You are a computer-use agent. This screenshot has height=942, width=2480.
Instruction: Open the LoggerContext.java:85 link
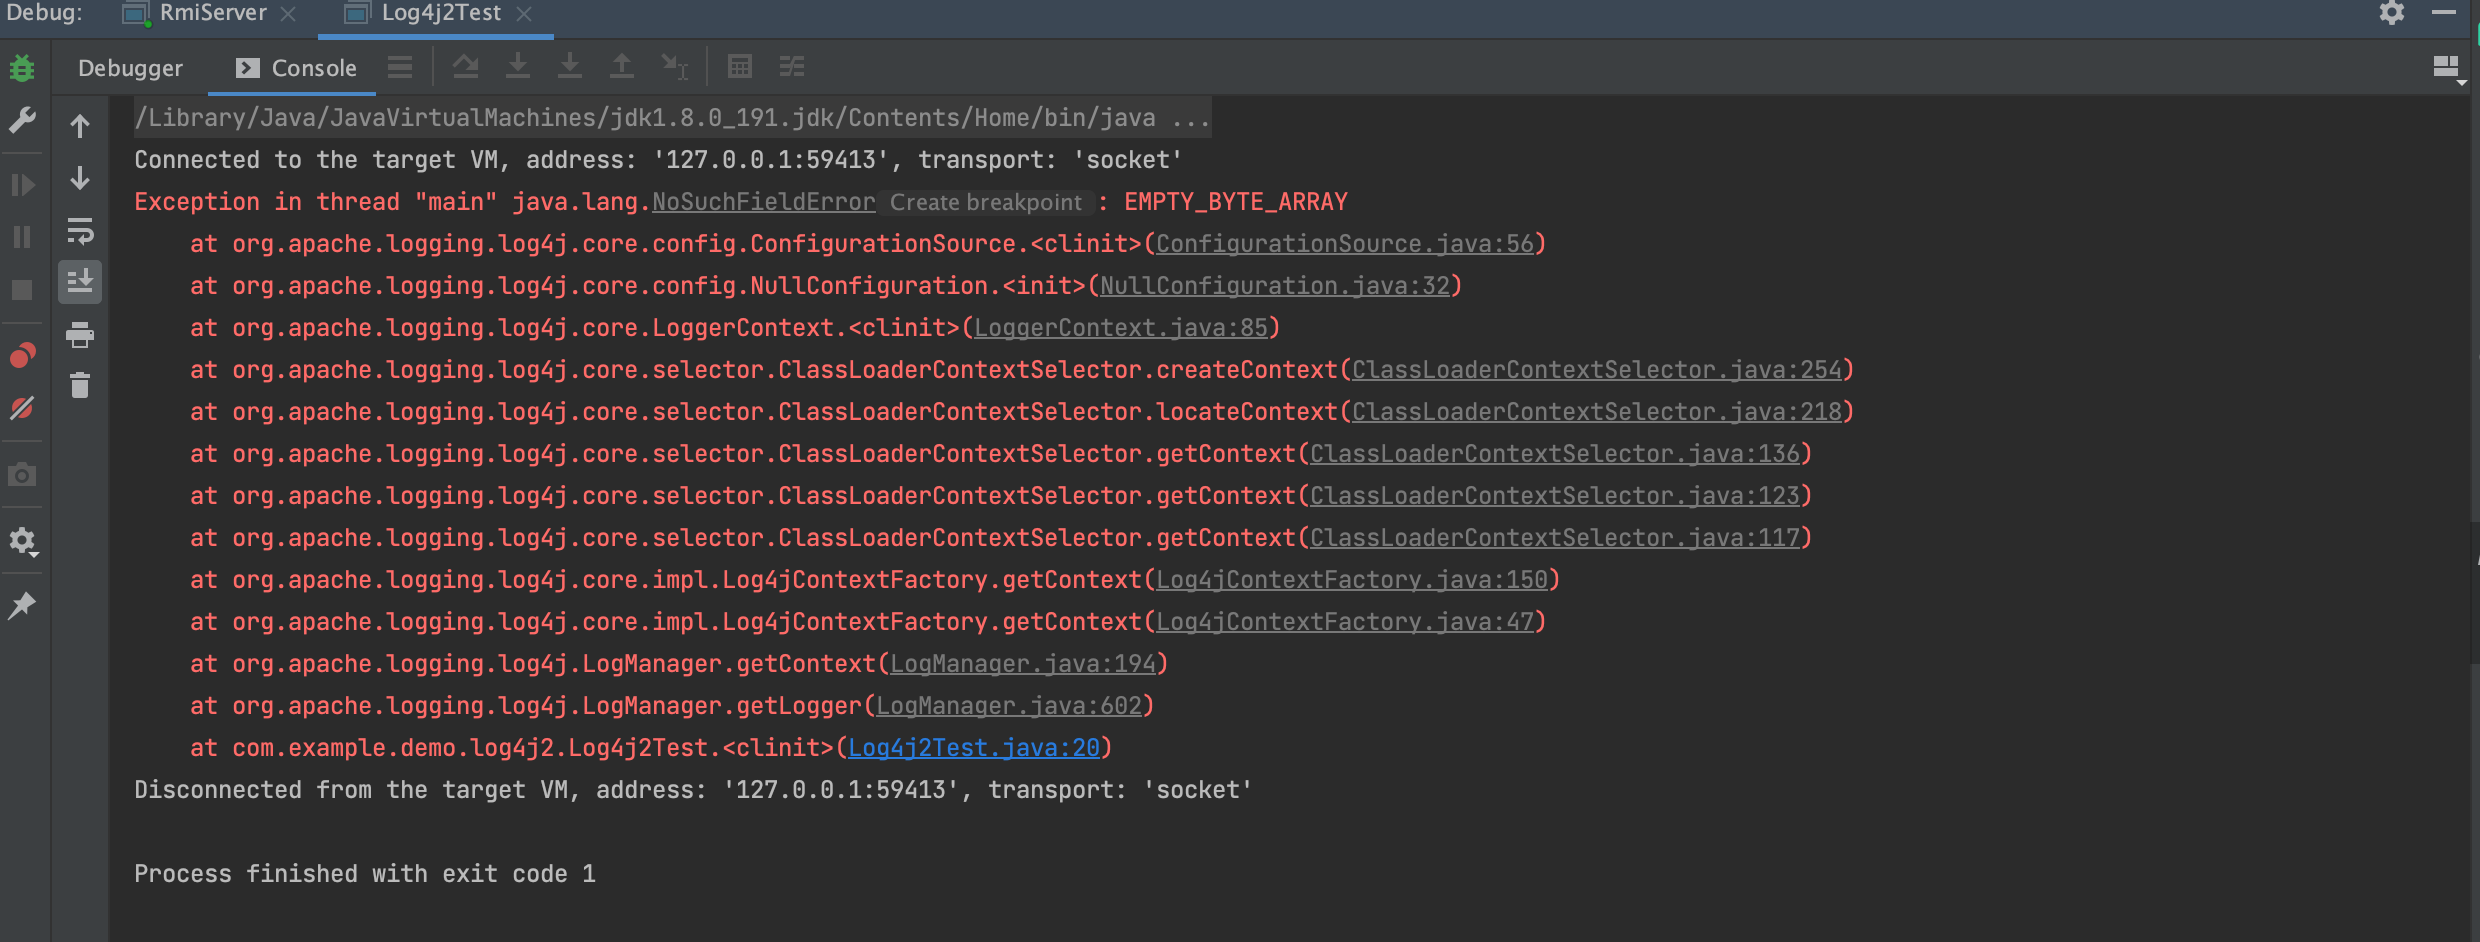[1121, 328]
